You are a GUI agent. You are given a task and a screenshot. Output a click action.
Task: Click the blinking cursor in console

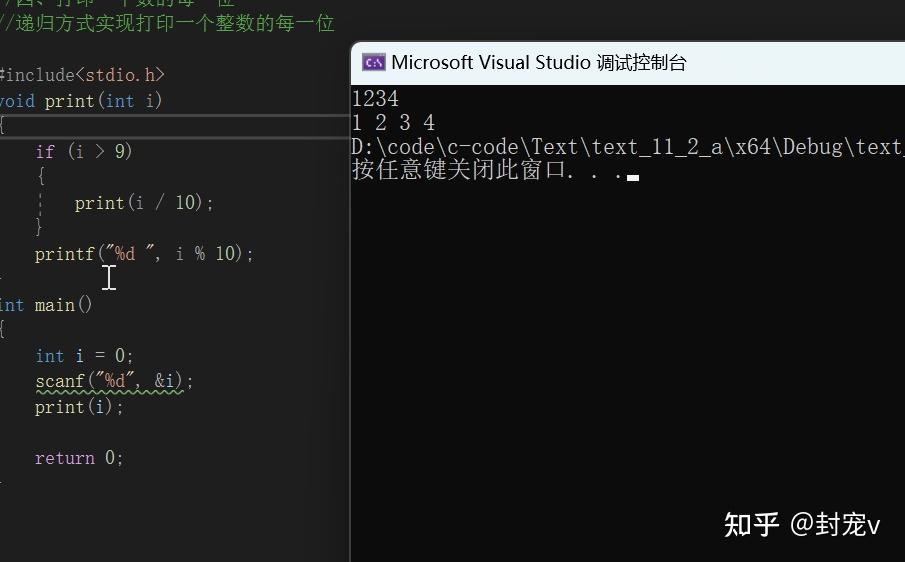pyautogui.click(x=633, y=177)
